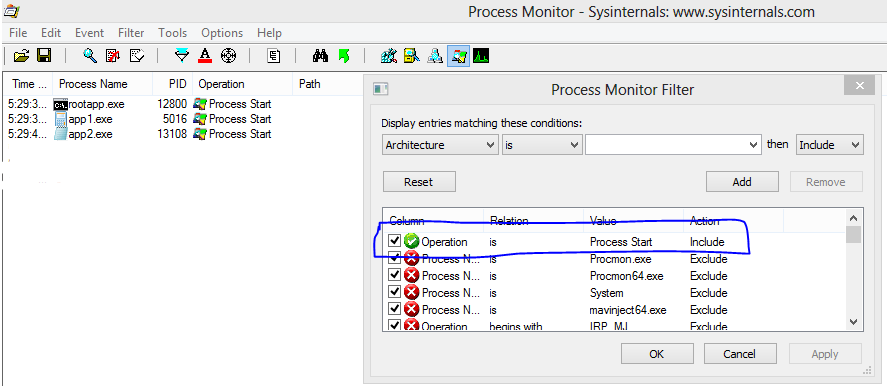
Task: Uncheck the Operation is Process Start filter
Action: [395, 242]
